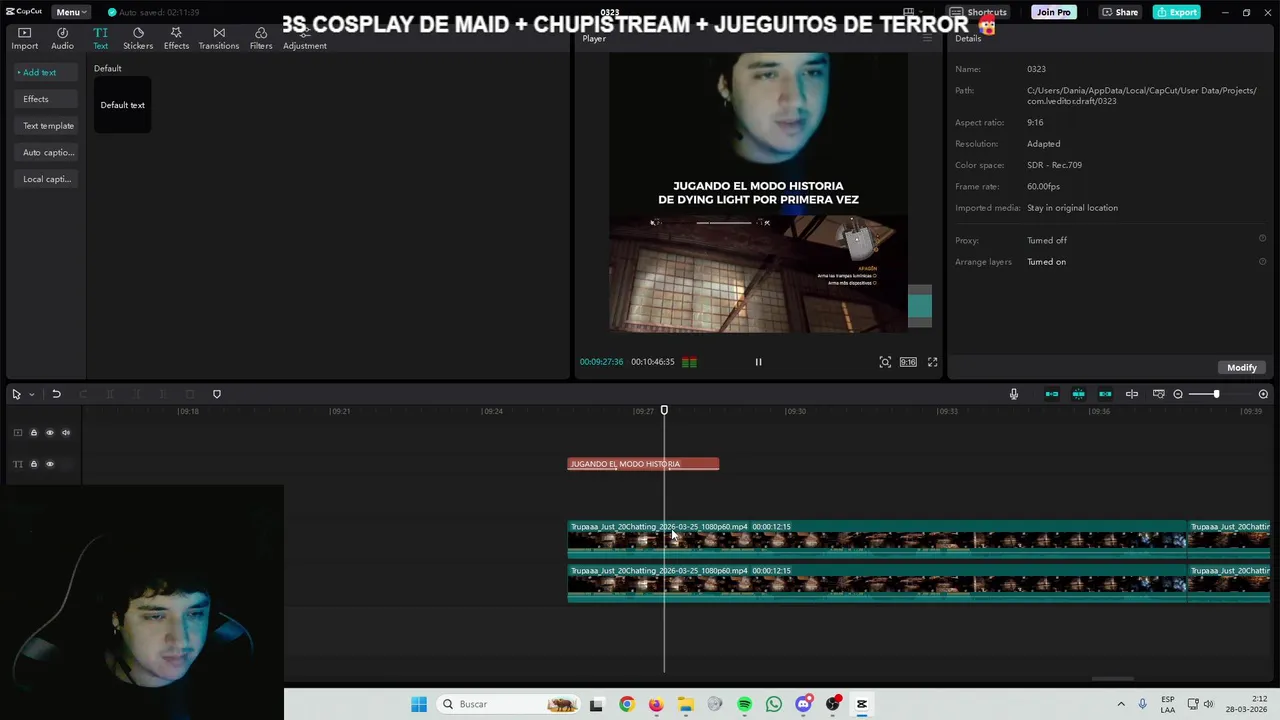Lock the text track

coord(33,464)
